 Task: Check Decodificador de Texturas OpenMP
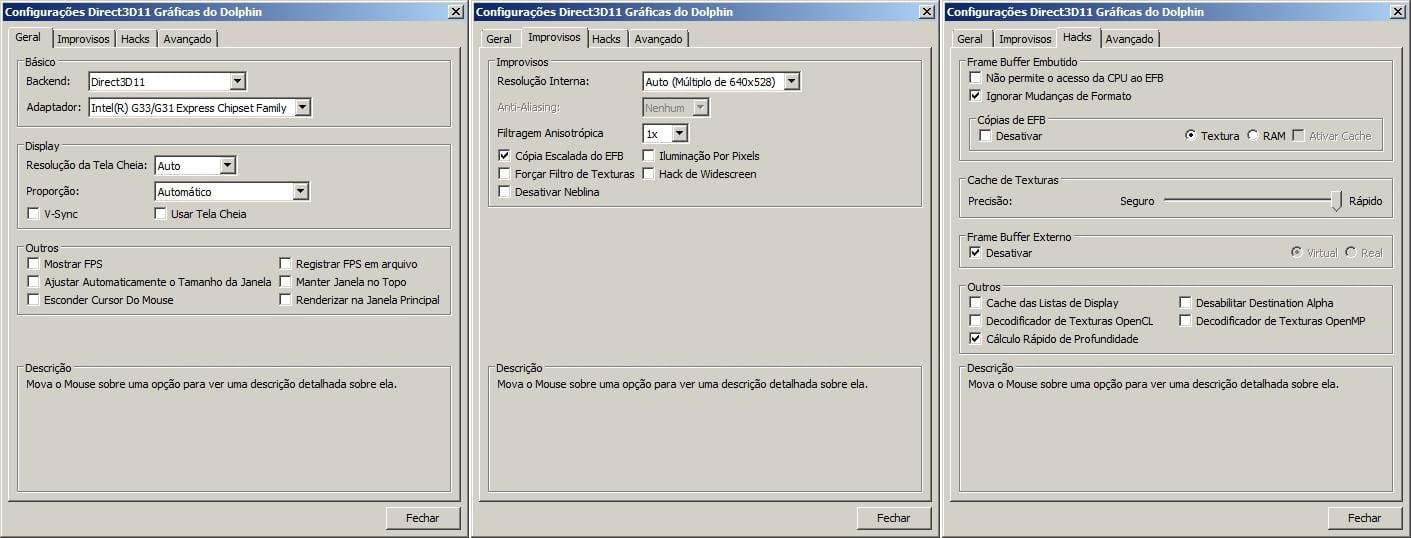[x=1186, y=321]
